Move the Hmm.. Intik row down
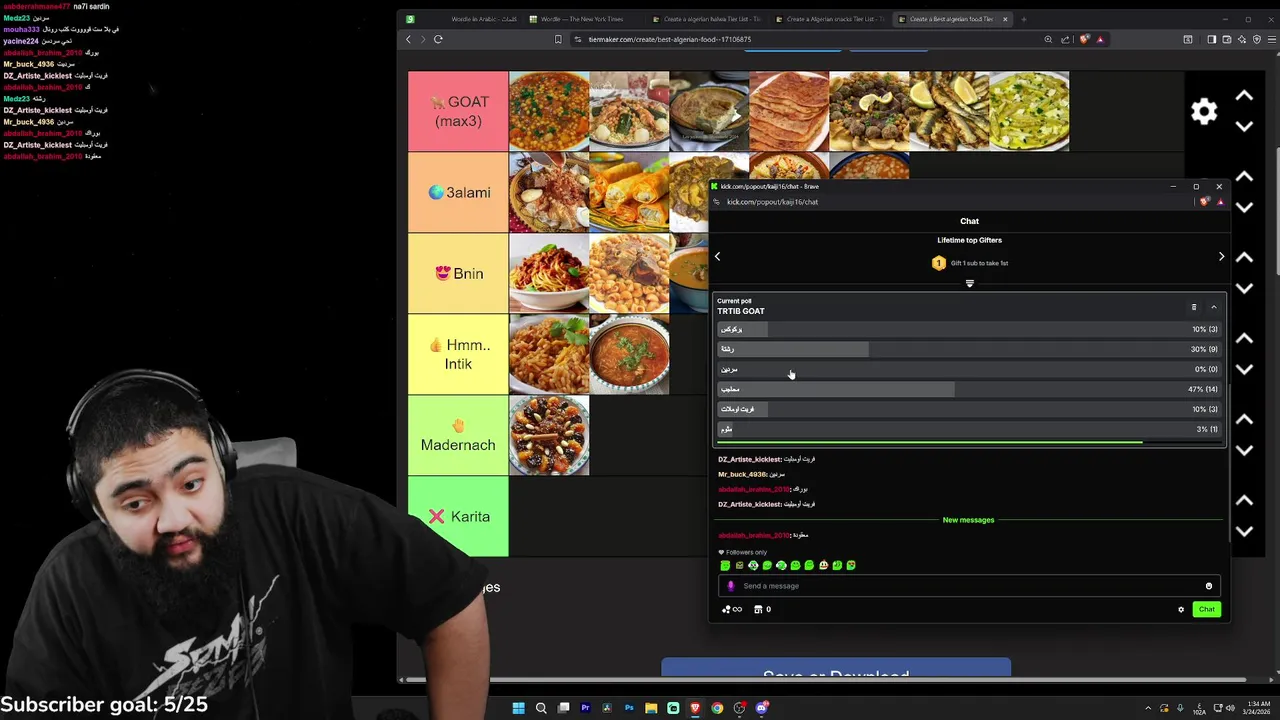Image resolution: width=1280 pixels, height=720 pixels. [x=1244, y=369]
